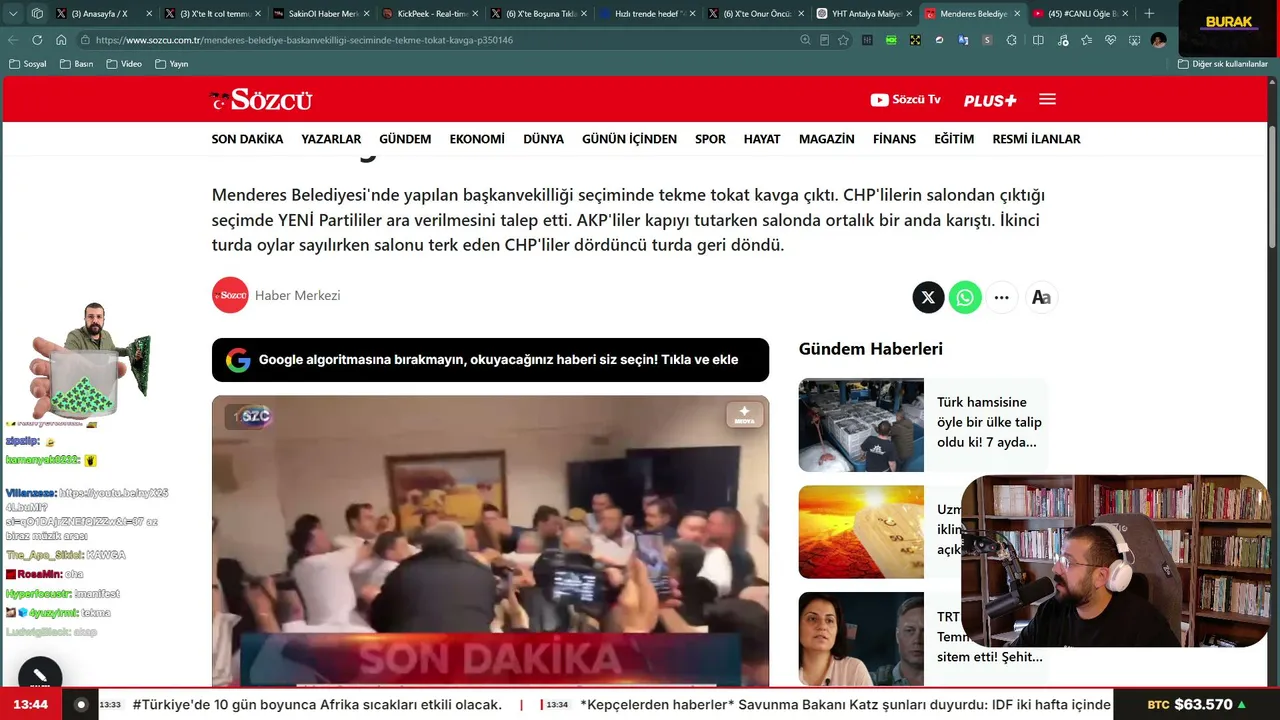Open the favorites list star icon
Viewport: 1280px width, 720px height.
(x=1086, y=40)
